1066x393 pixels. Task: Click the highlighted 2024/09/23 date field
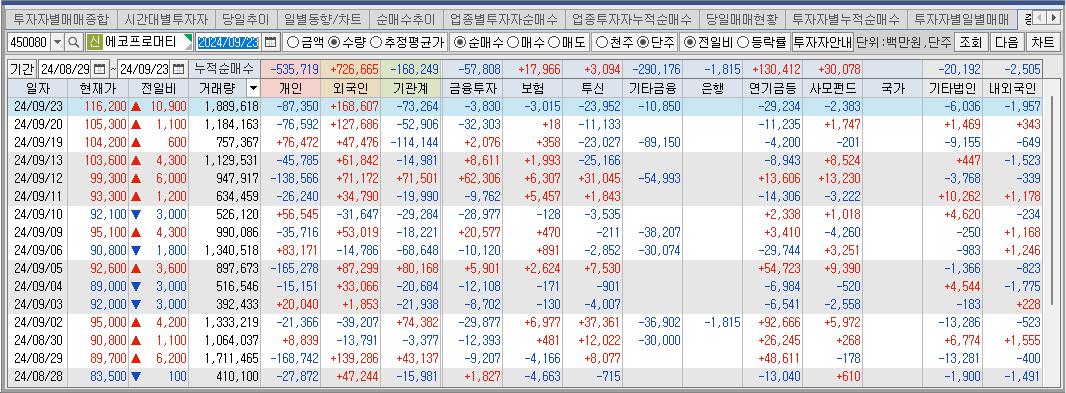point(228,42)
